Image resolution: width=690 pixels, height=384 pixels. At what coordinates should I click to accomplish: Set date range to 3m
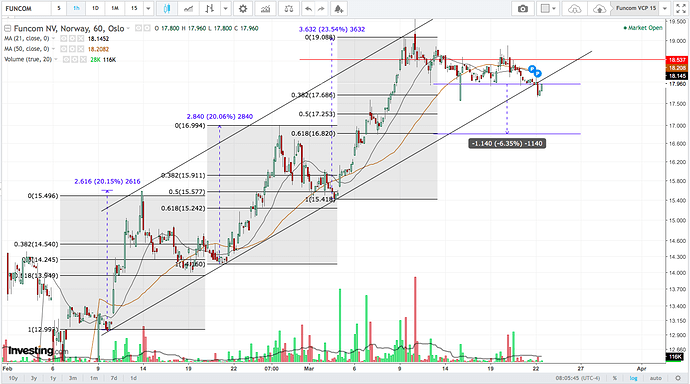tap(73, 378)
